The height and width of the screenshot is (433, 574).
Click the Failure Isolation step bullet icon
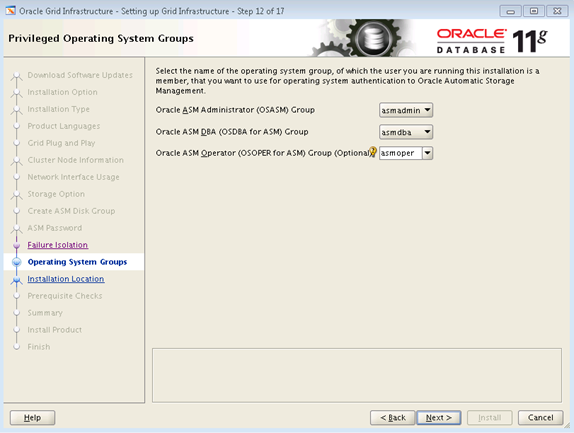[16, 245]
